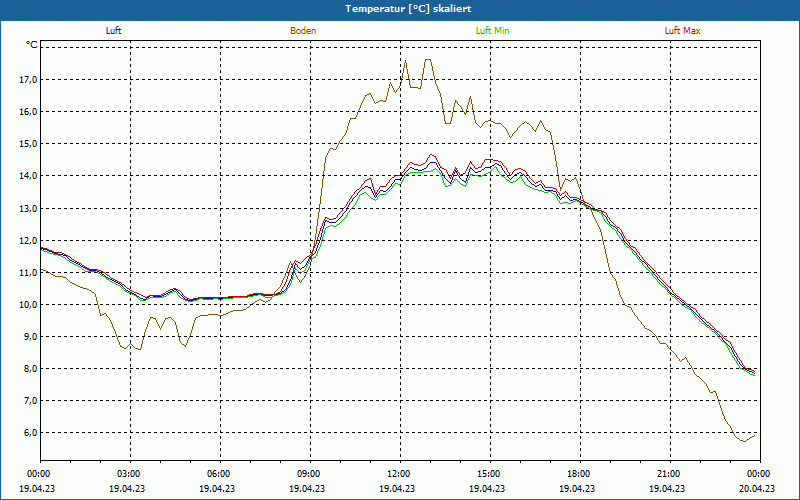Click the 06:00 time label

coord(219,474)
